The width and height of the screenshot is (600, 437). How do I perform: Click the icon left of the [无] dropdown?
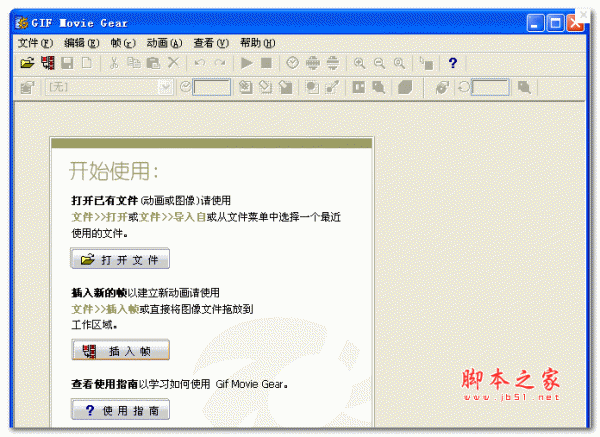28,87
